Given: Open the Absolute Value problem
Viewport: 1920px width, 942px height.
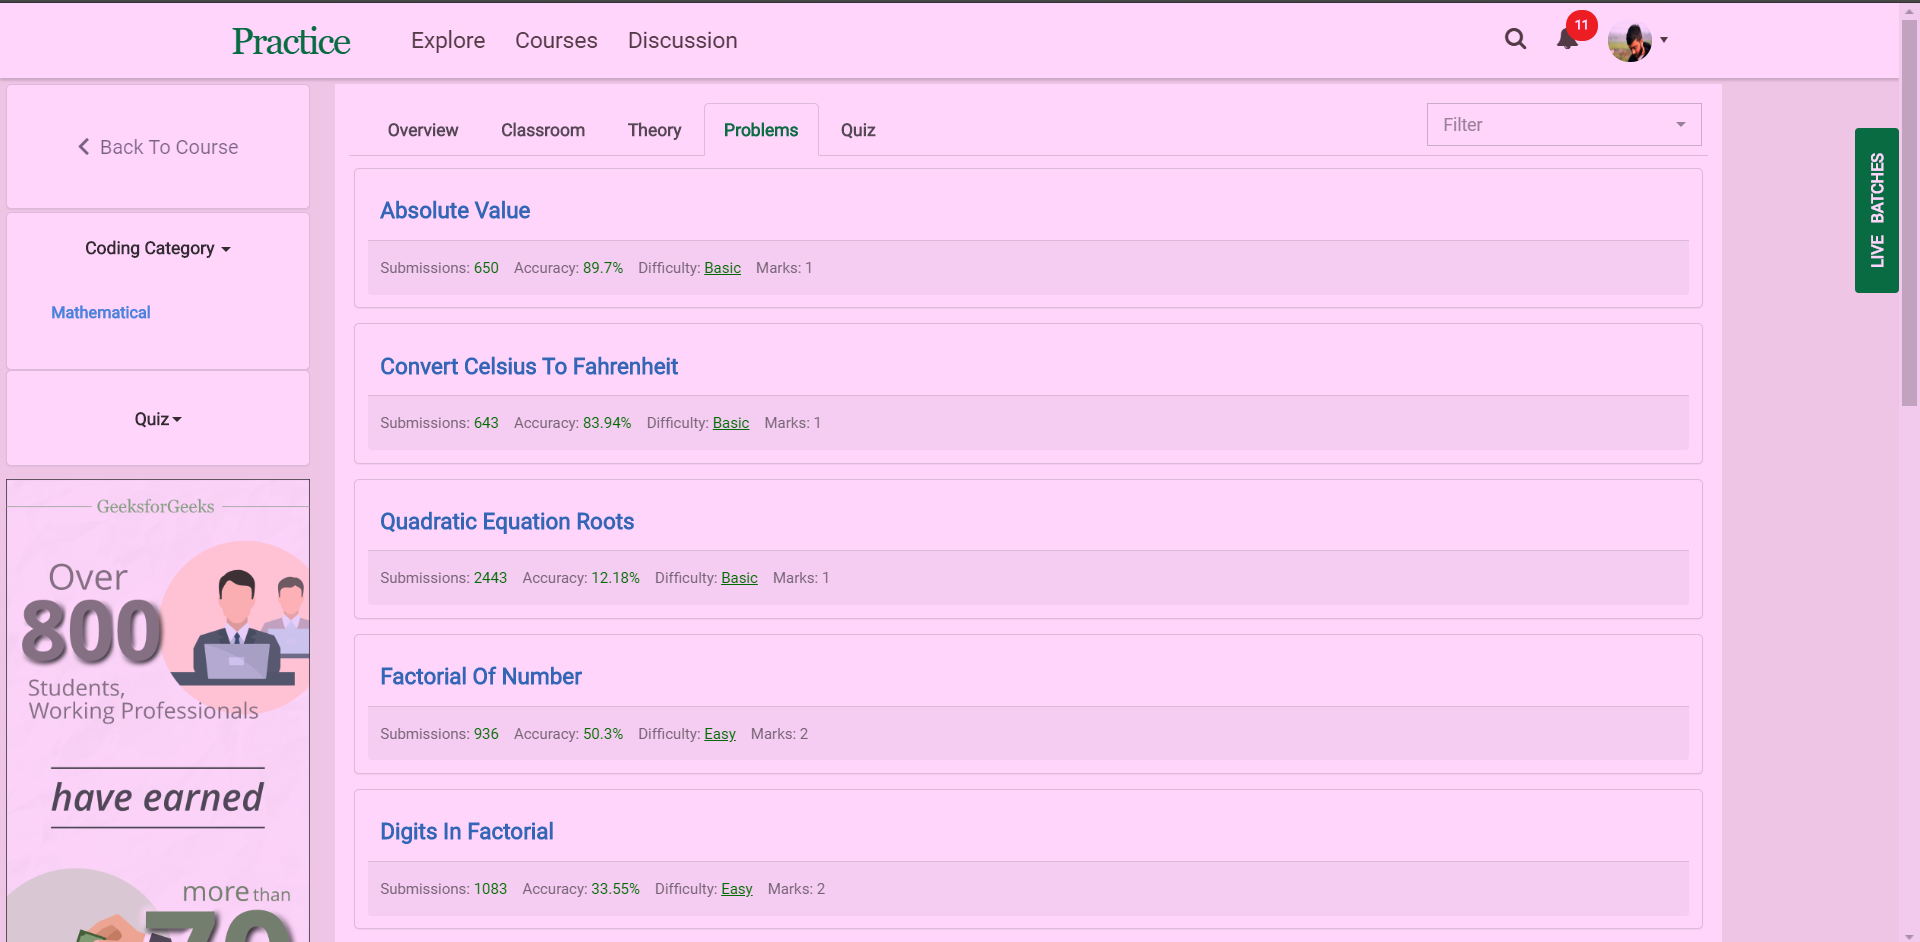Looking at the screenshot, I should pos(455,211).
